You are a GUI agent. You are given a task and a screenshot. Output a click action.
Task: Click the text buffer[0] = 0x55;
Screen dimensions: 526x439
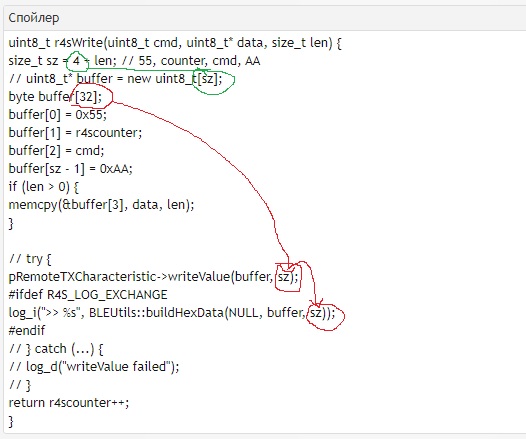57,115
